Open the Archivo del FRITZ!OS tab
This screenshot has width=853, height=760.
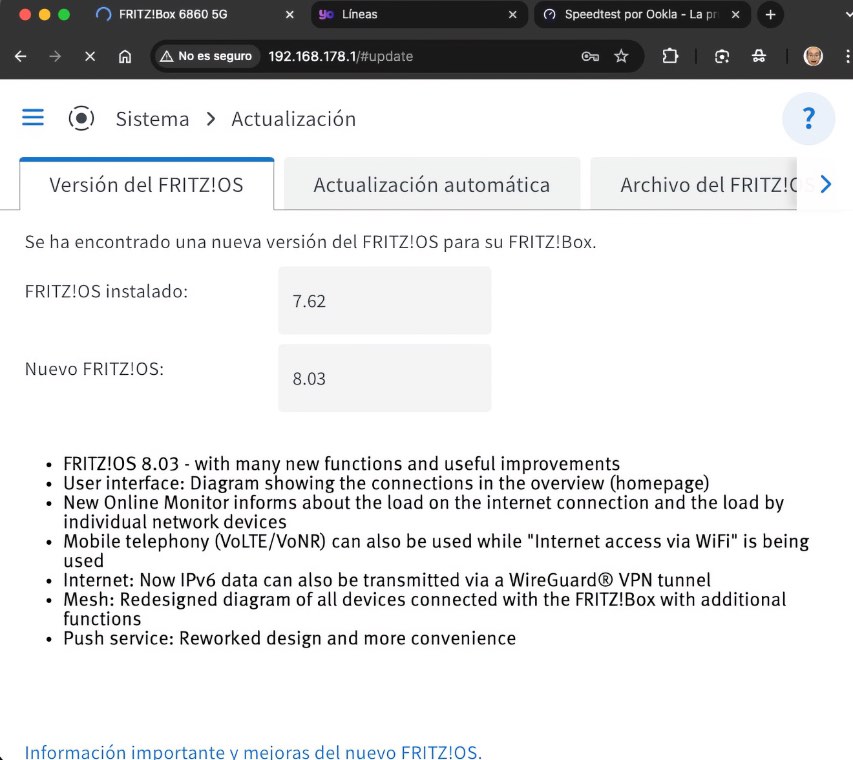(694, 185)
